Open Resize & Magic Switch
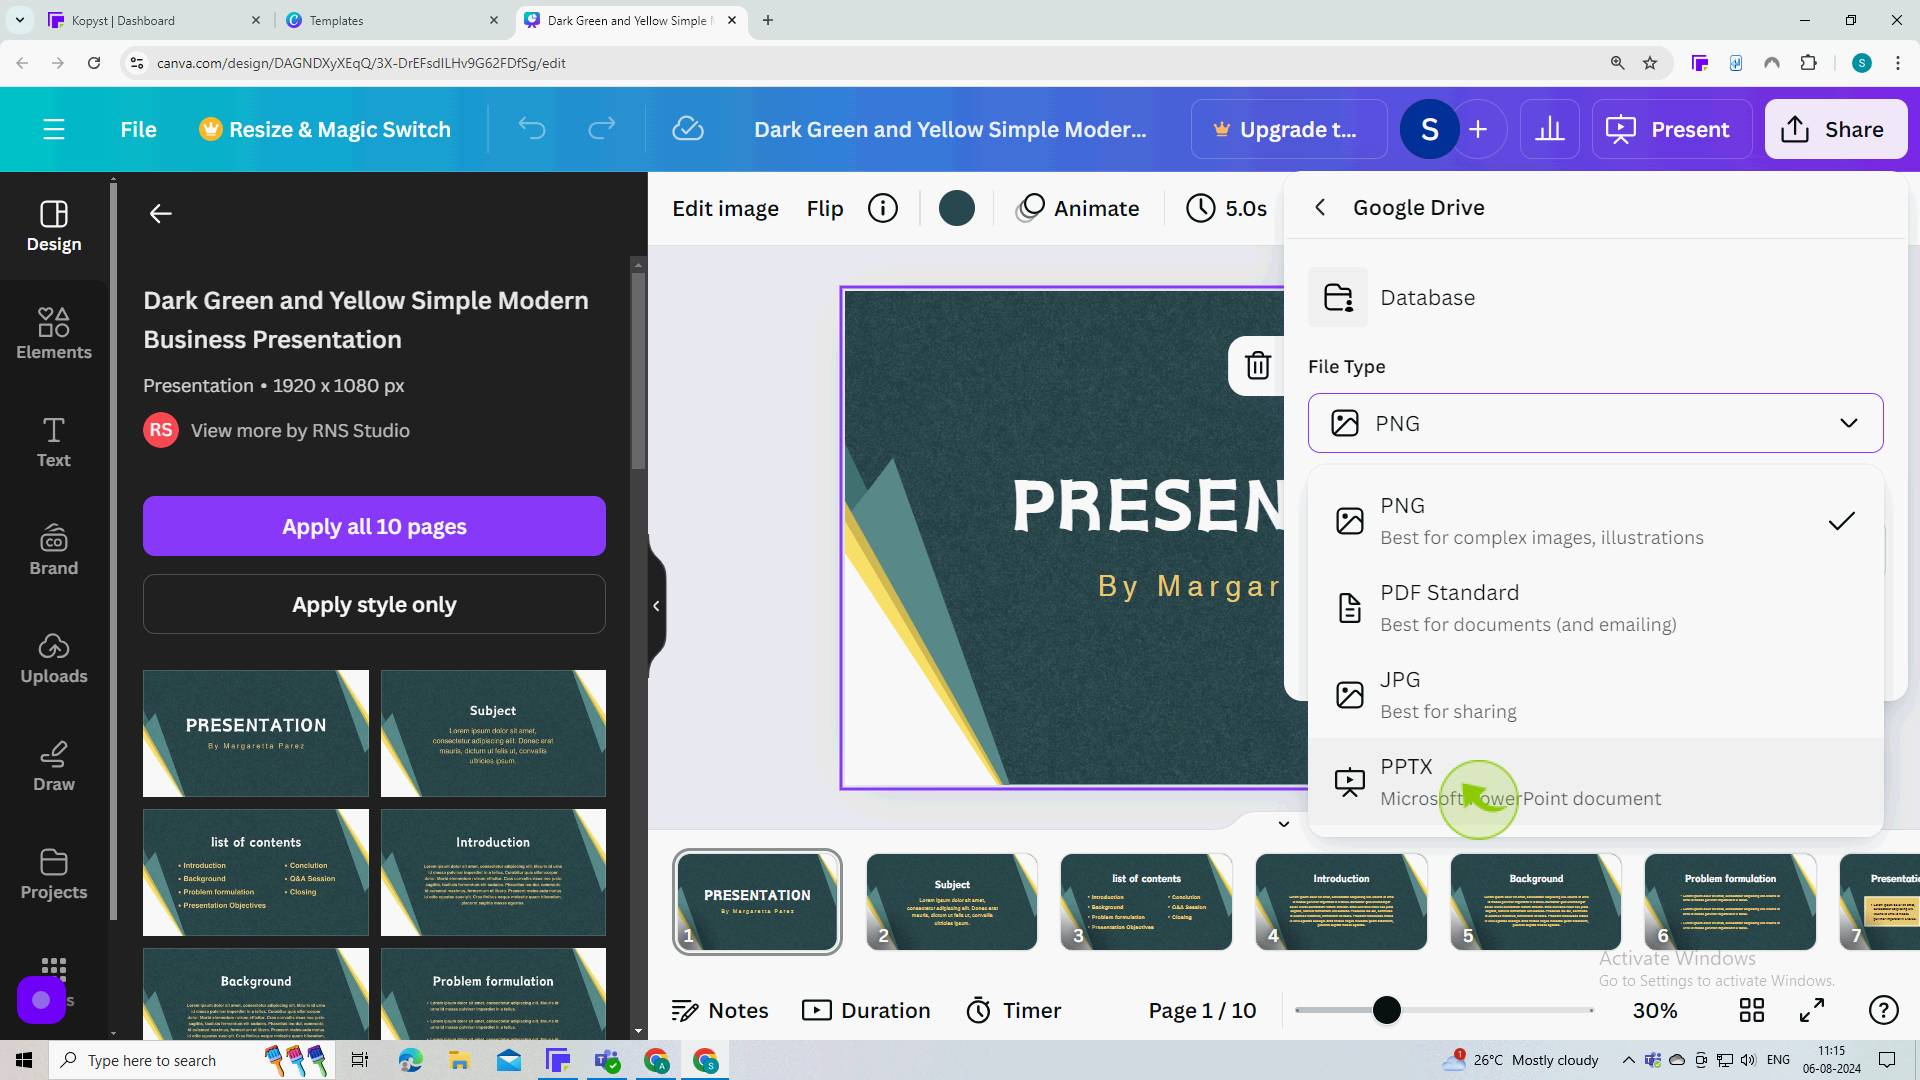This screenshot has height=1080, width=1920. pyautogui.click(x=325, y=129)
